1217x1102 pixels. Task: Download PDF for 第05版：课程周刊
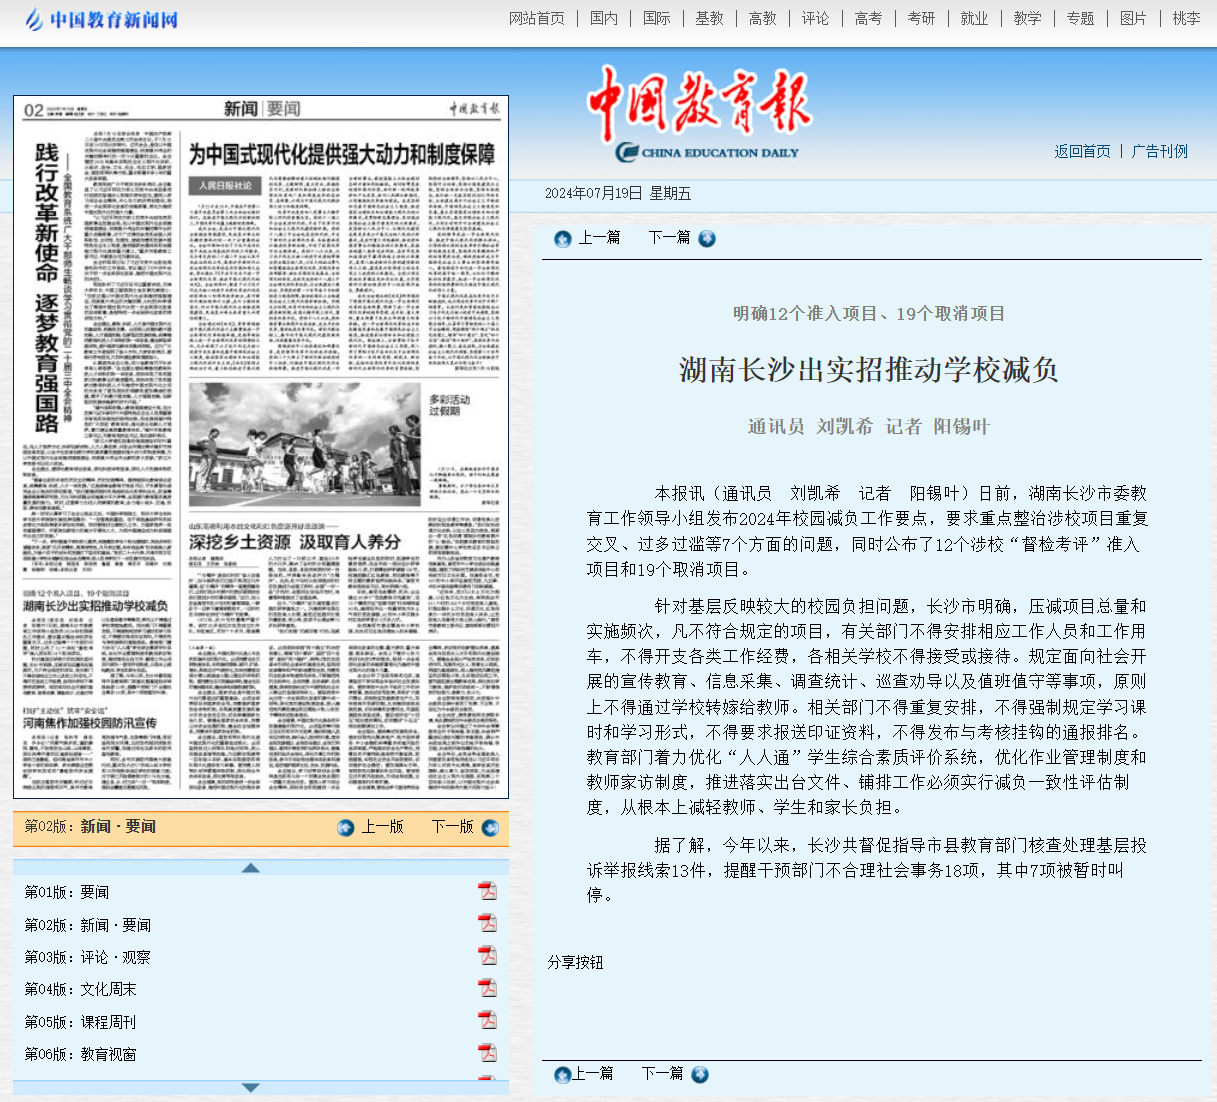(487, 1020)
